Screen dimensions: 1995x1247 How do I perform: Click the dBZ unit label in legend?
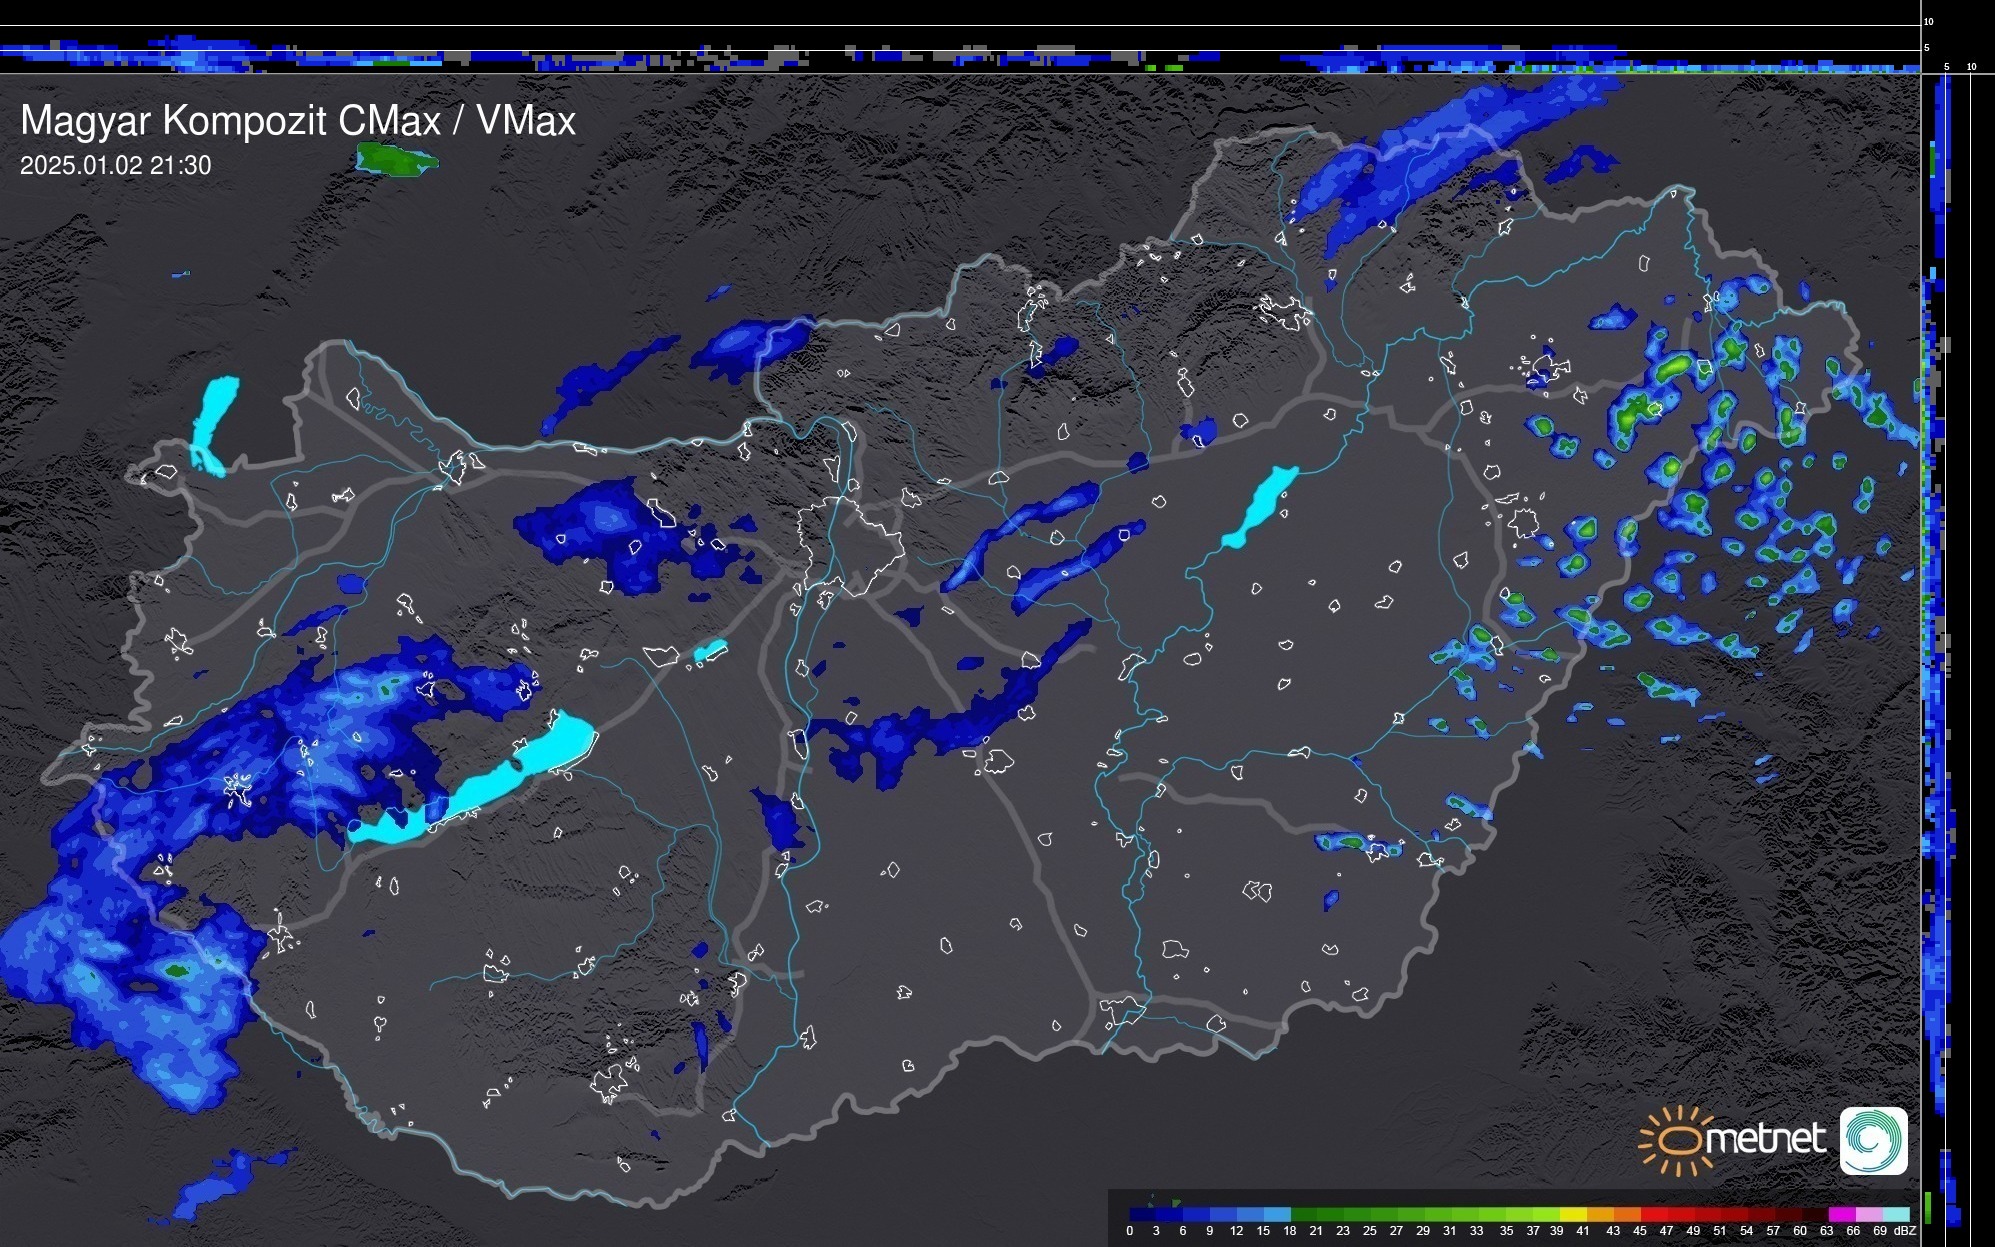(x=1905, y=1231)
